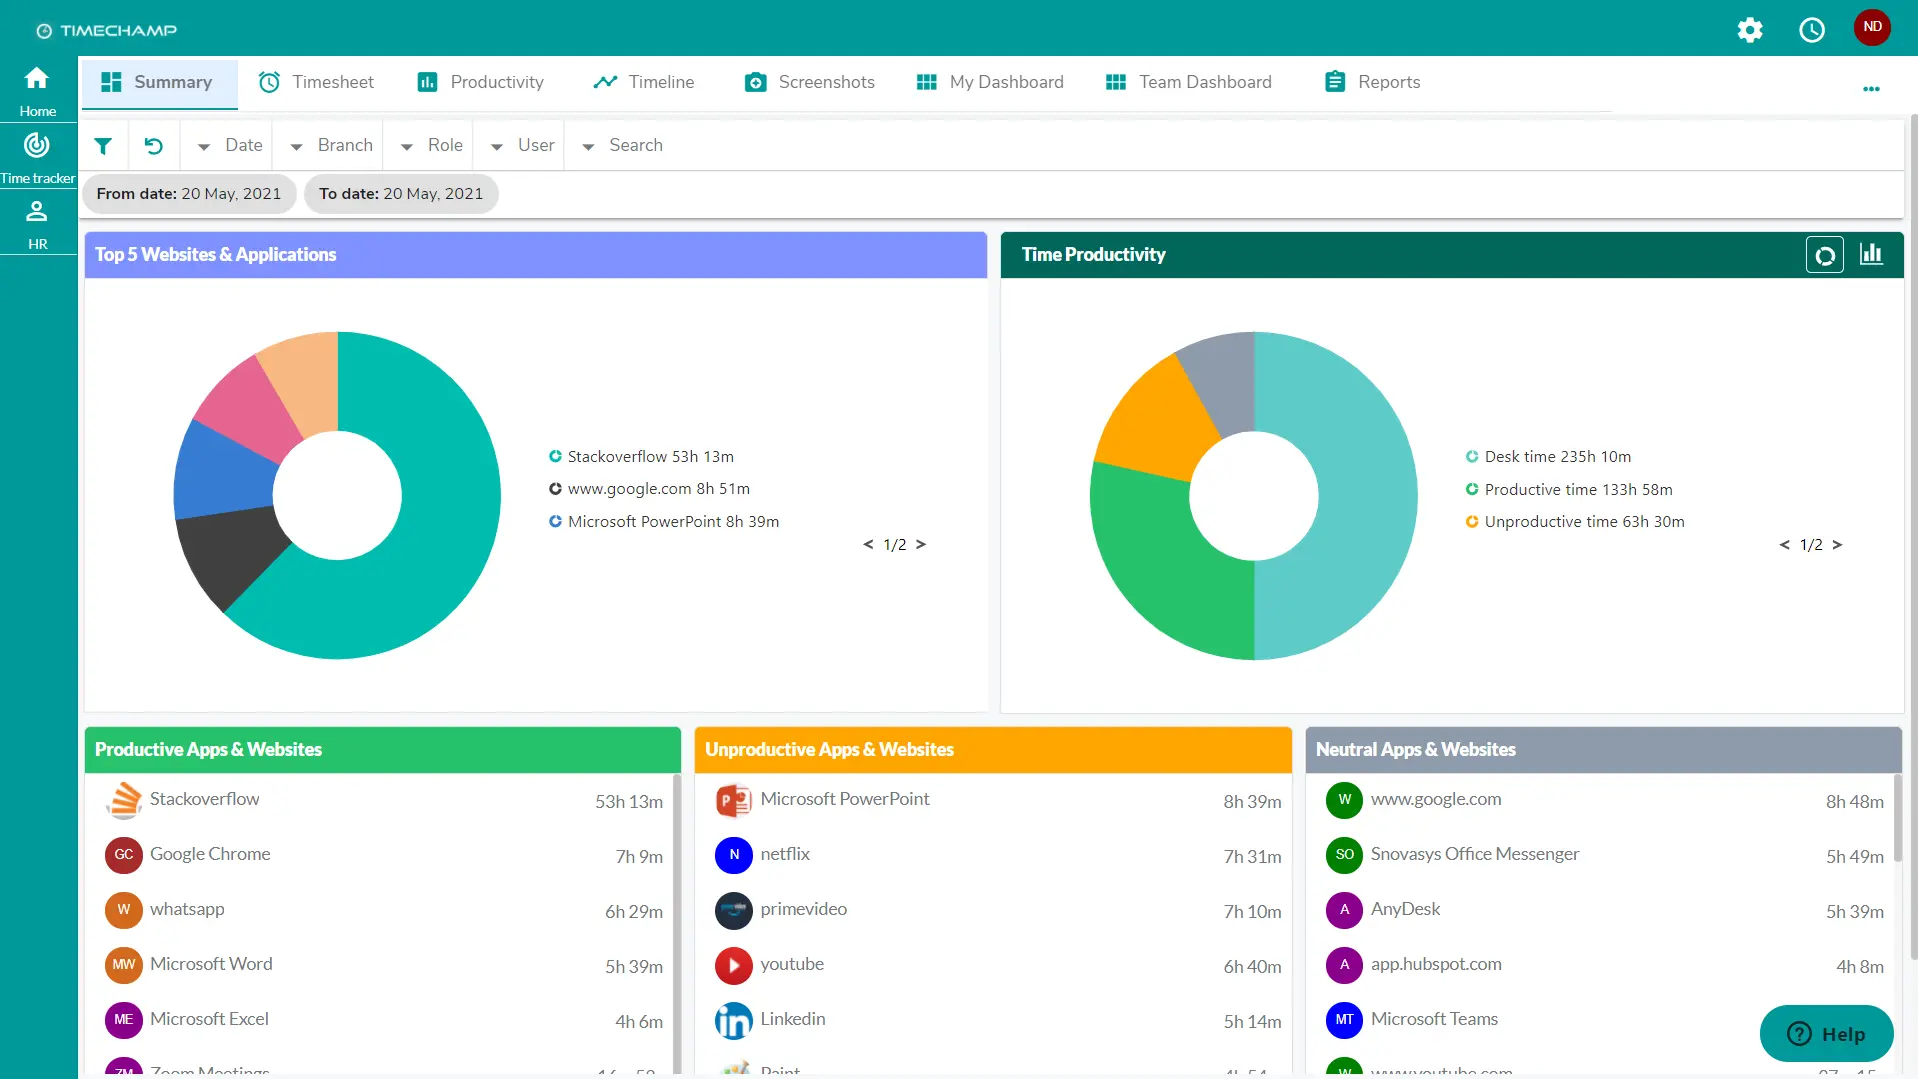The width and height of the screenshot is (1918, 1079).
Task: Expand the Date filter dropdown
Action: (230, 146)
